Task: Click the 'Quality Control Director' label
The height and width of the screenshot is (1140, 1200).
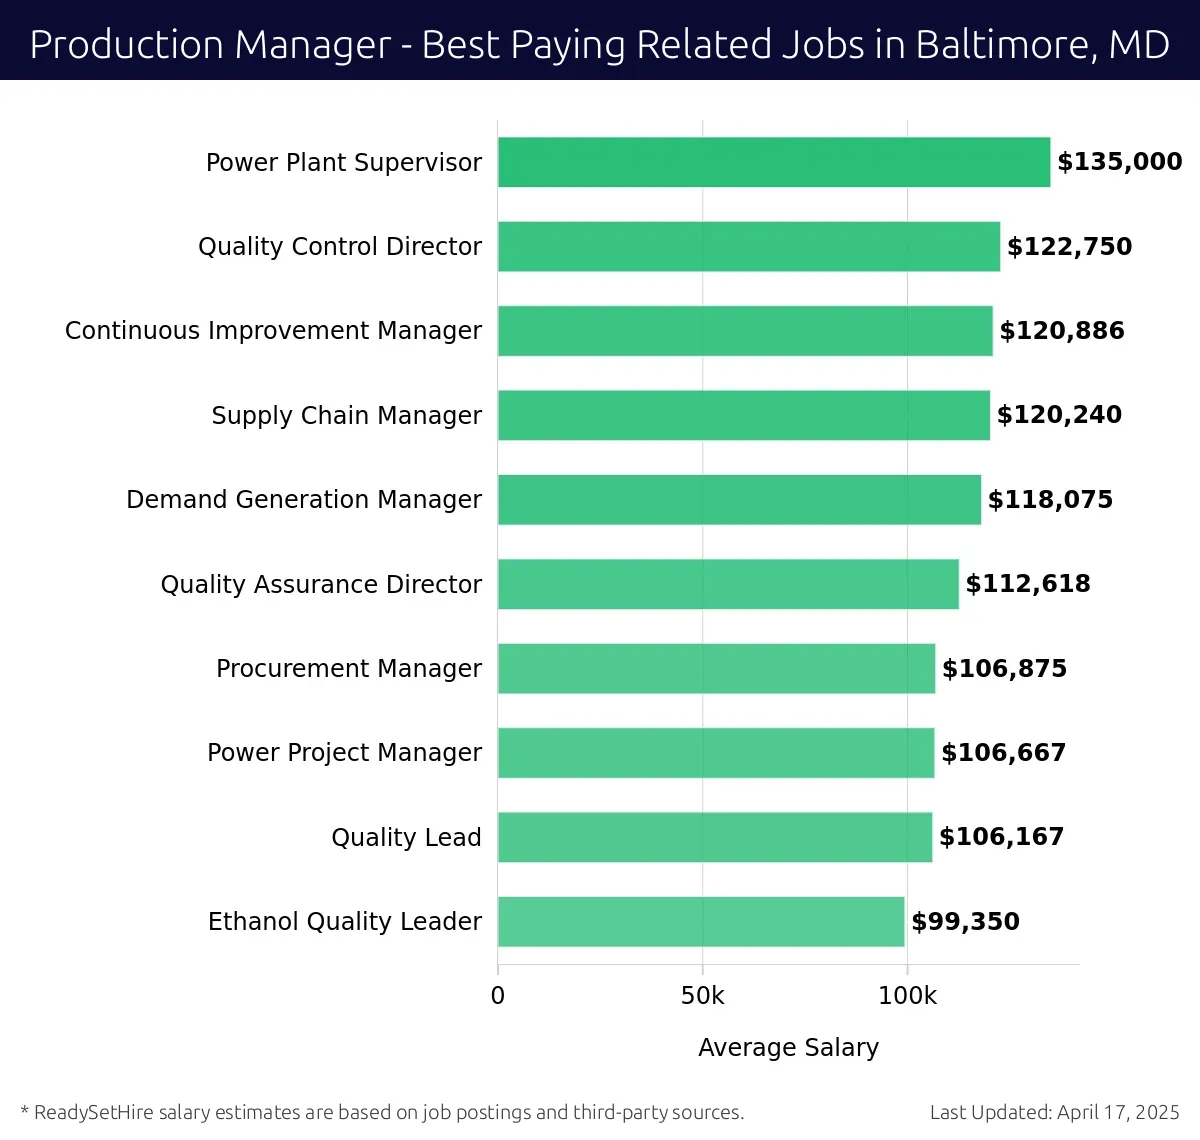Action: coord(340,247)
